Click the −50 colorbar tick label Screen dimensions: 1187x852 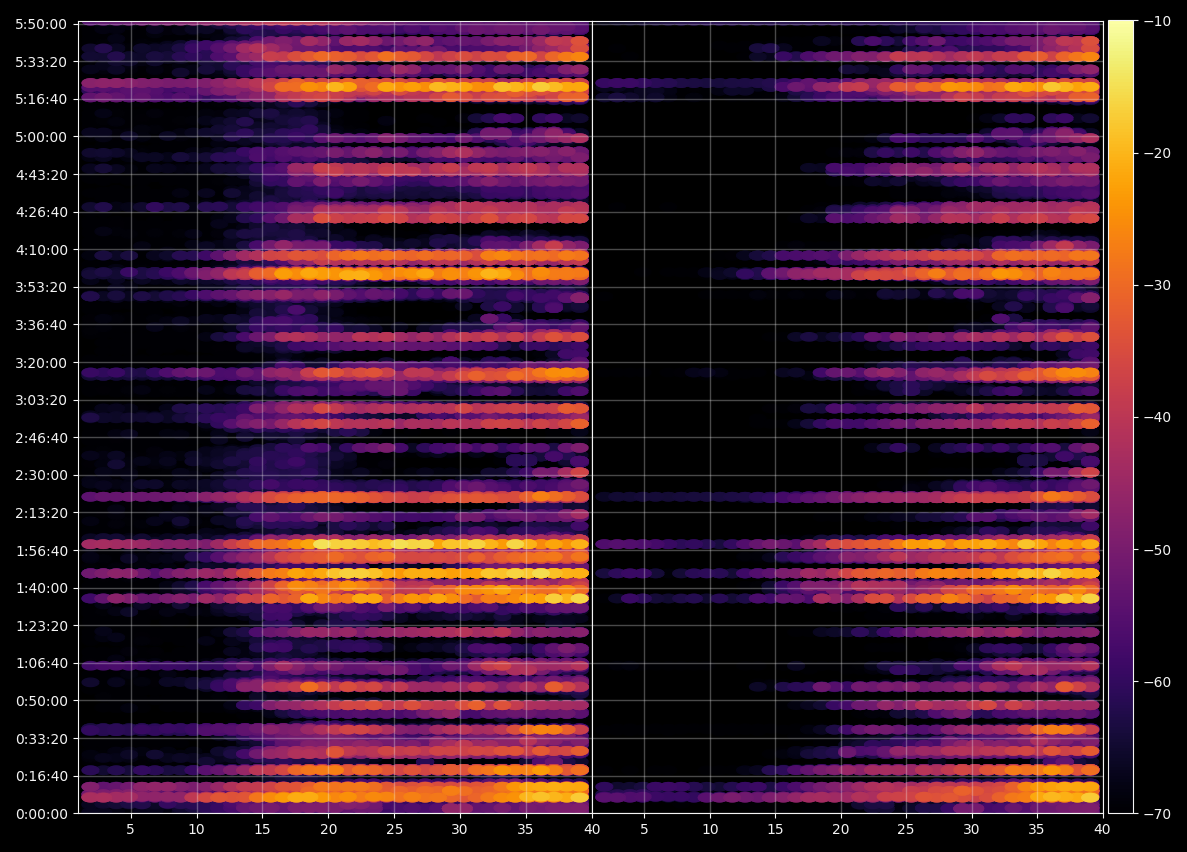pos(1157,549)
